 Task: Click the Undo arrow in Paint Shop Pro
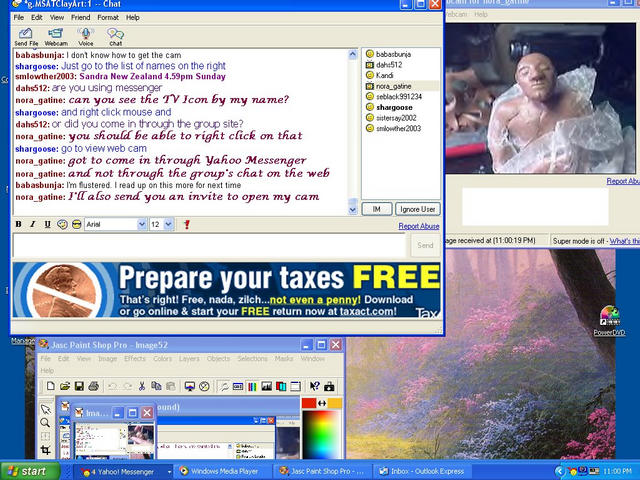pos(113,386)
